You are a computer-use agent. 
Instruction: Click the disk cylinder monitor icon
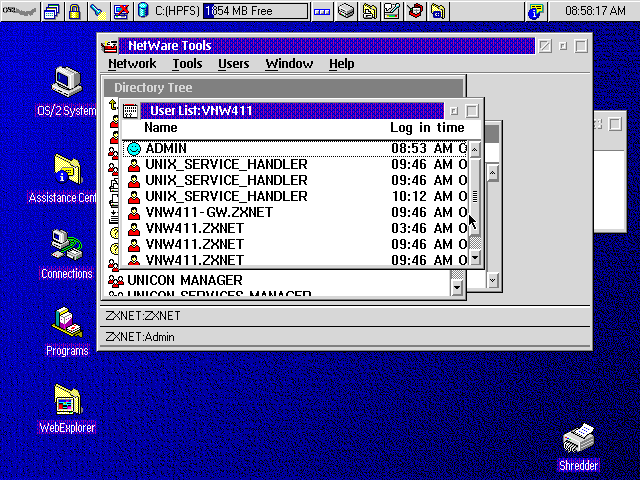click(143, 11)
